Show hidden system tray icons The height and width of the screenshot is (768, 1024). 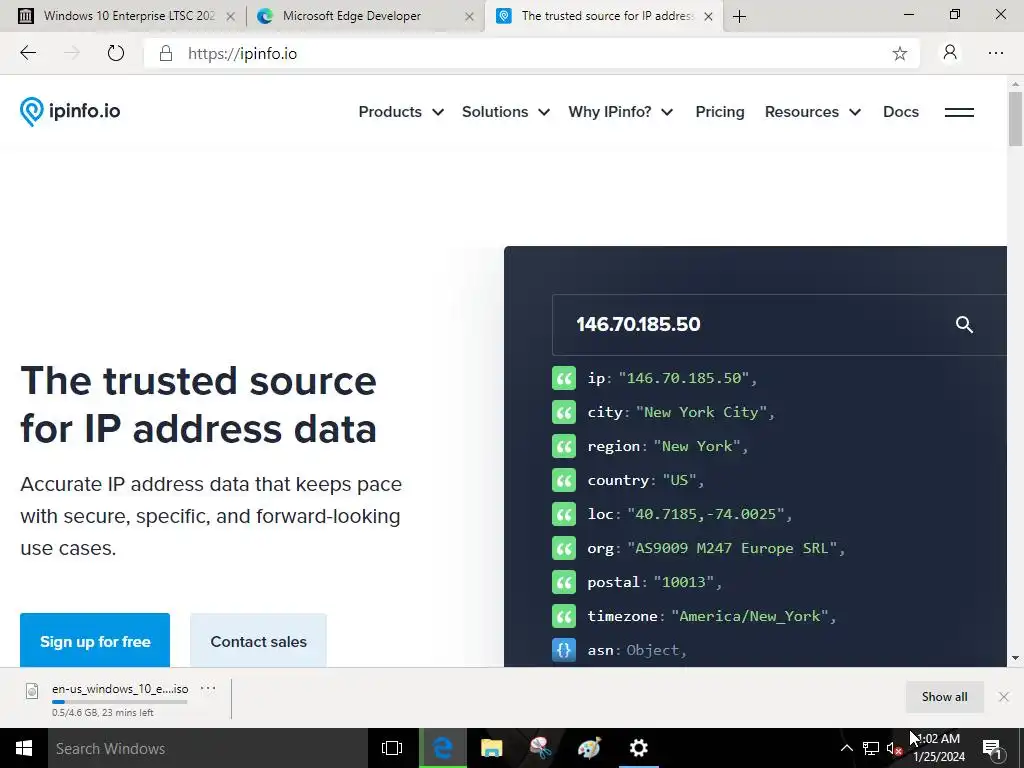coord(846,748)
